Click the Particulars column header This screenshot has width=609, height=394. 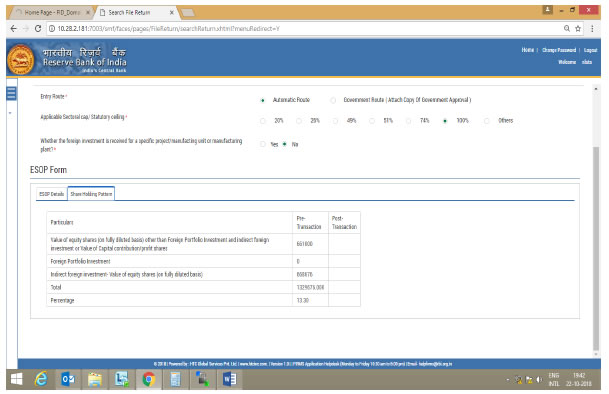click(62, 222)
